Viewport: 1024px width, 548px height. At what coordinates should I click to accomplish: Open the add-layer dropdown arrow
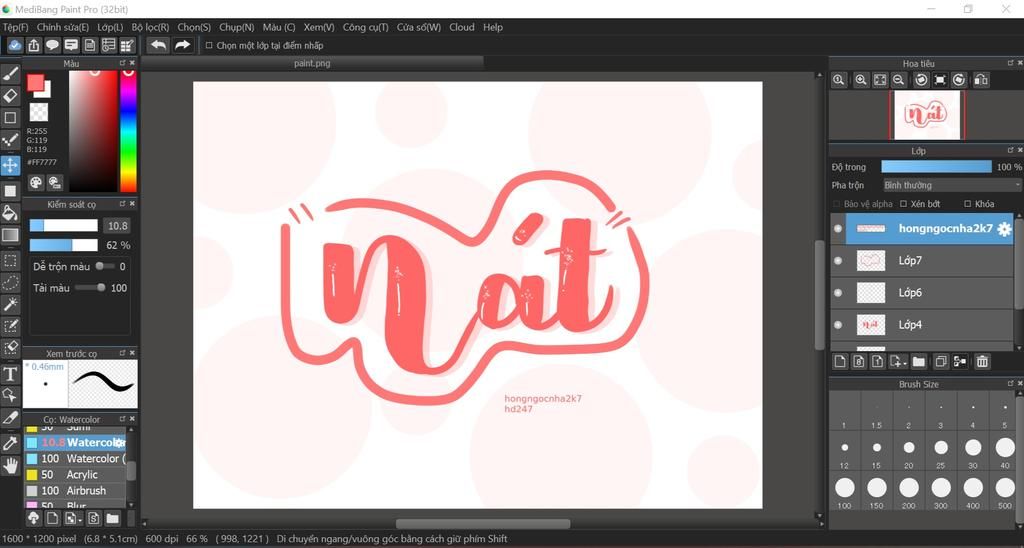906,363
